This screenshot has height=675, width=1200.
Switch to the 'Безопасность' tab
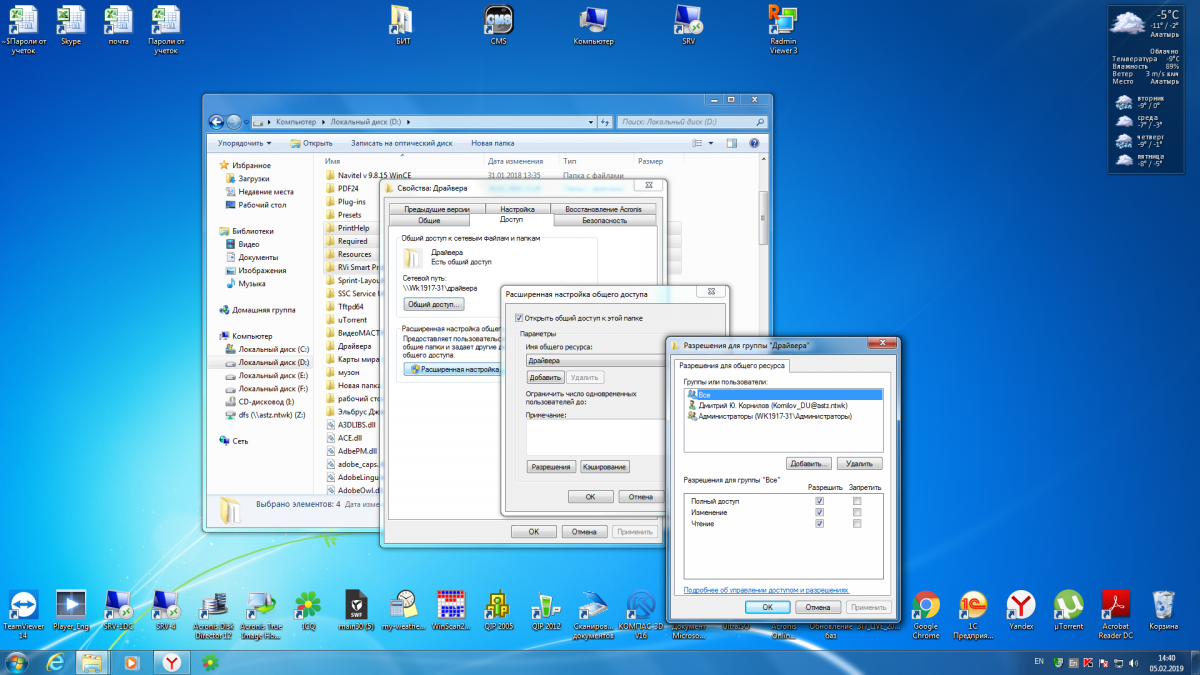tap(604, 220)
